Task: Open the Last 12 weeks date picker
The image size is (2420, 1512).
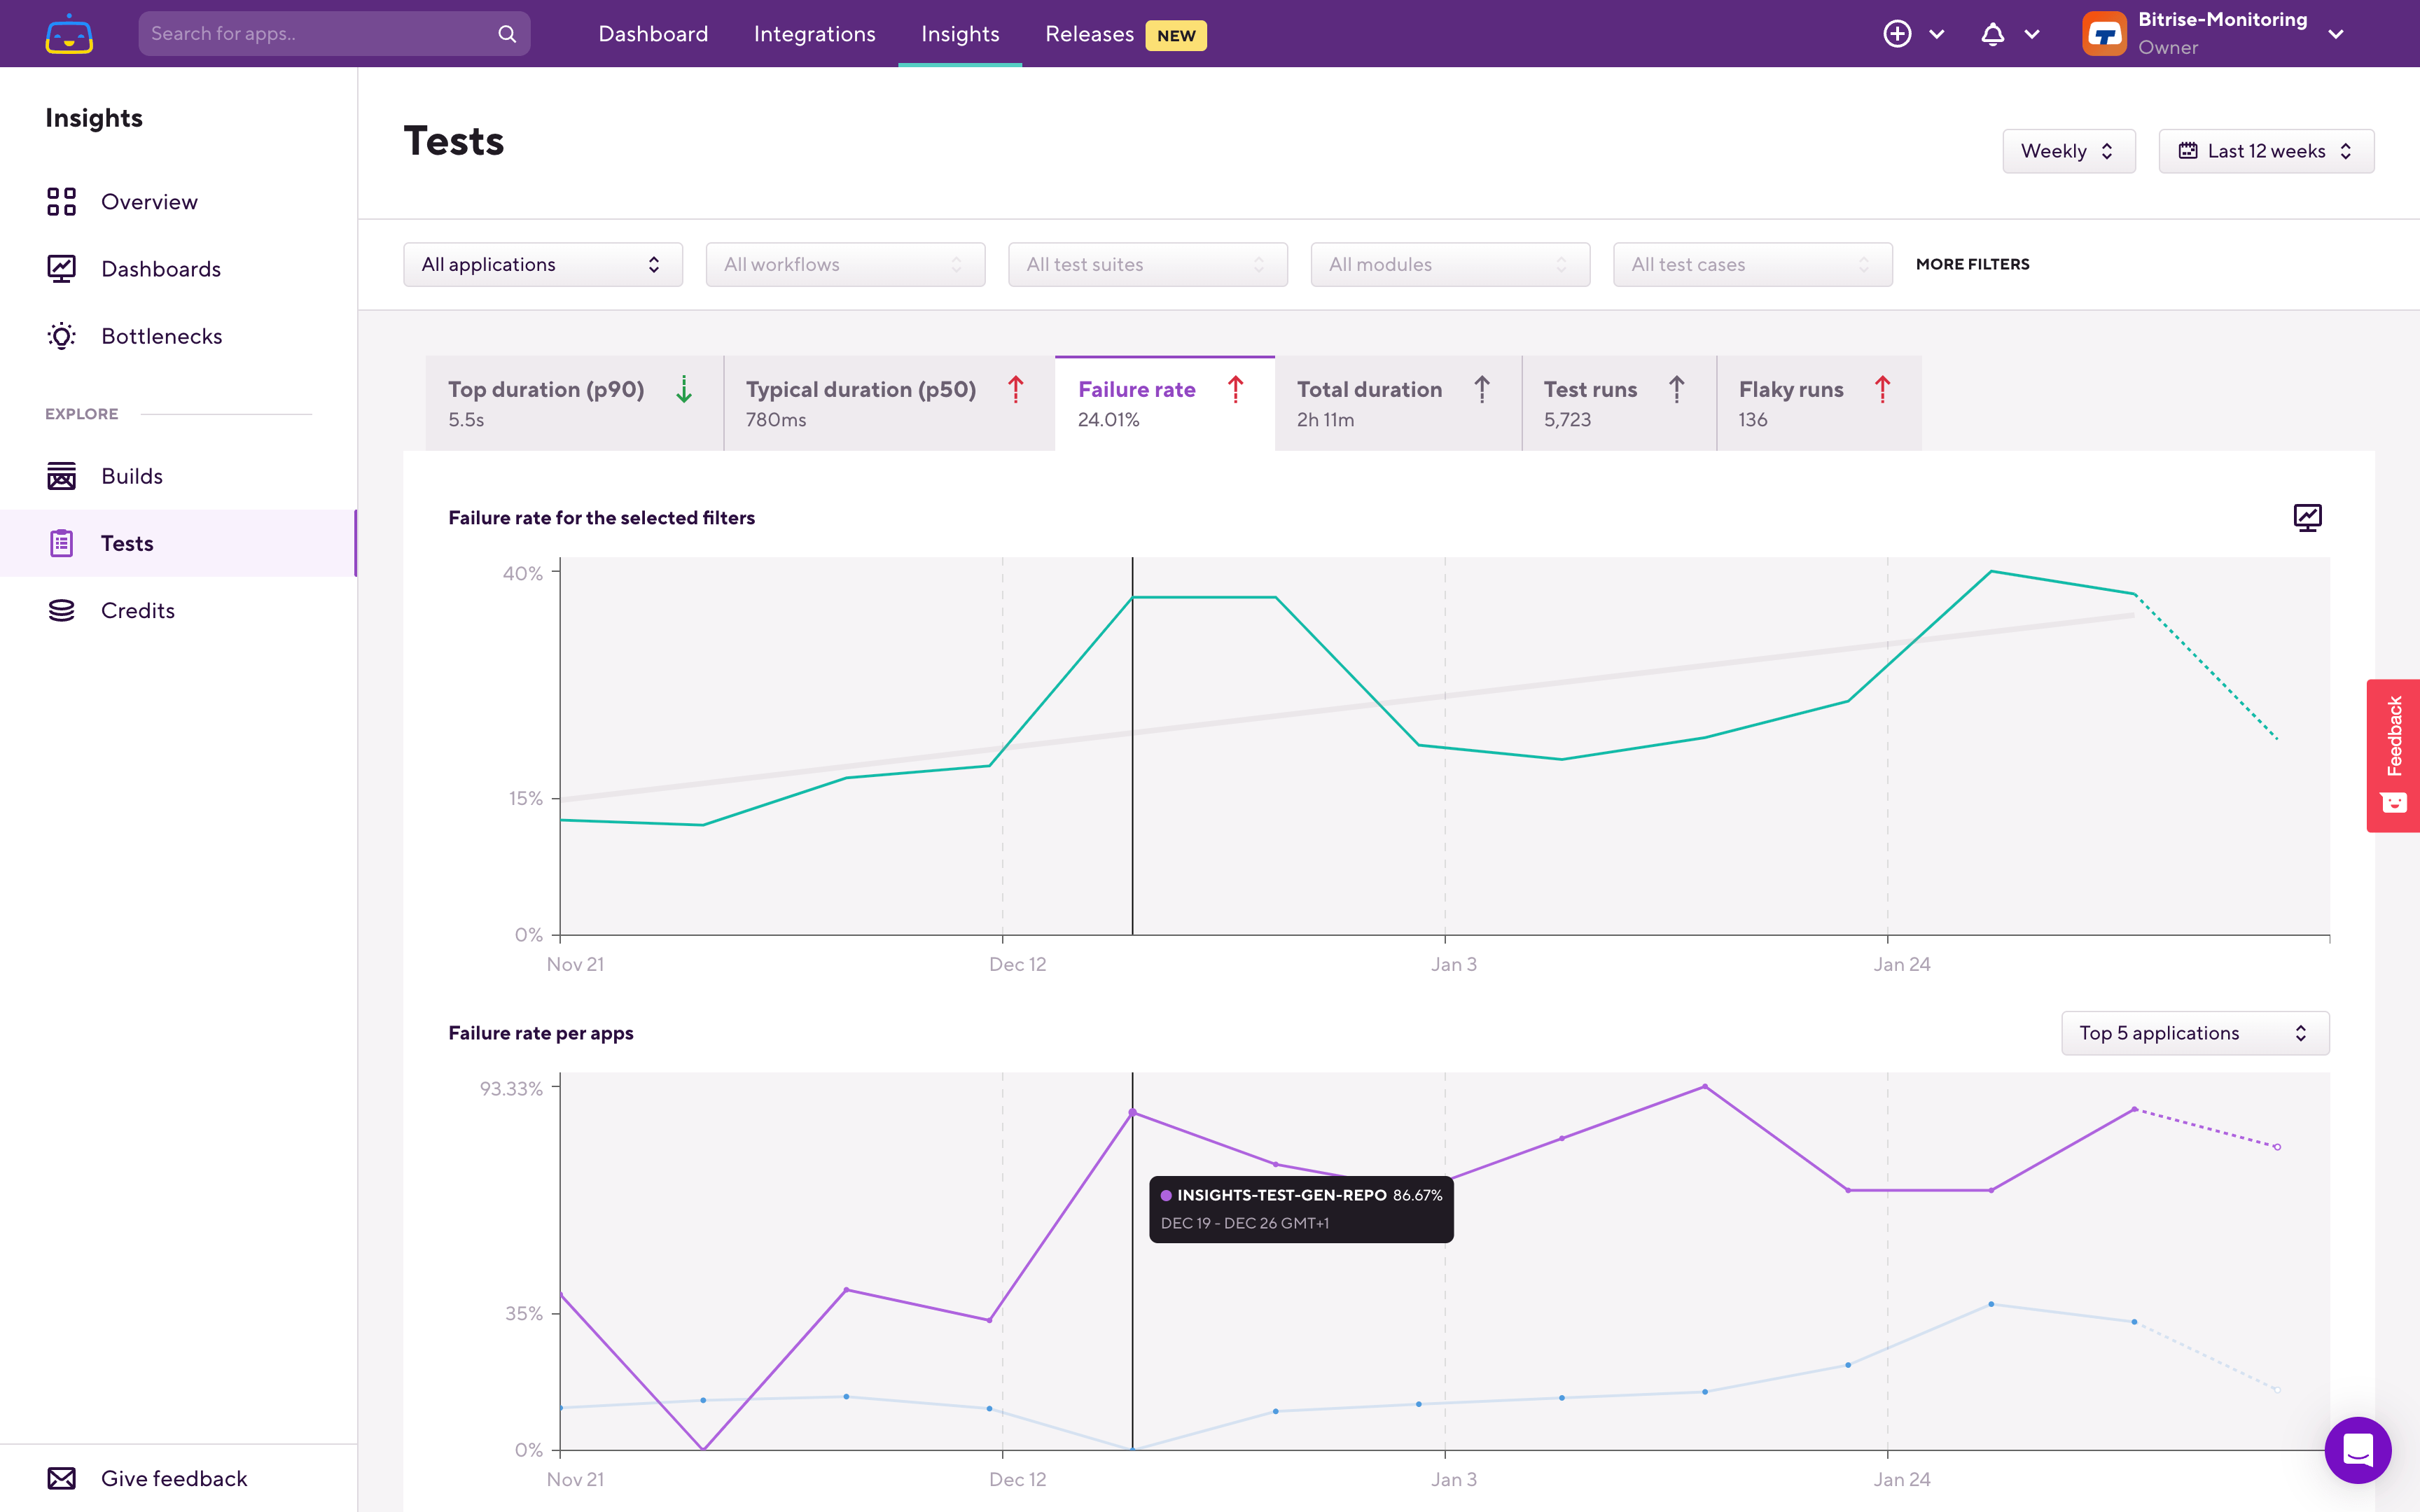Action: (2265, 151)
